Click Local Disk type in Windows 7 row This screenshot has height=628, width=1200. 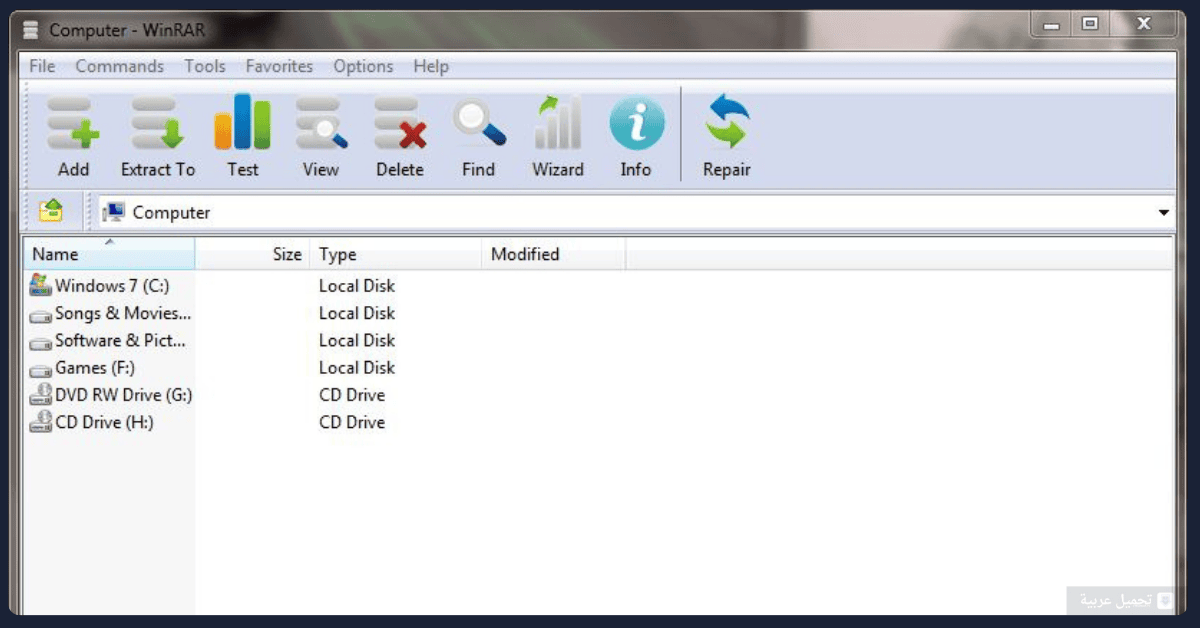[x=357, y=286]
